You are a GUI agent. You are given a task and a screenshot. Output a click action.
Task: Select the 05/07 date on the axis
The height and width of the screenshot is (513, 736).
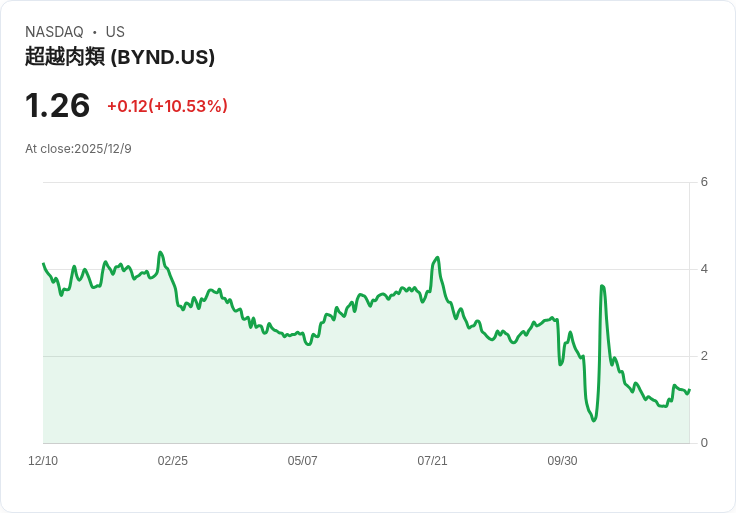click(302, 461)
